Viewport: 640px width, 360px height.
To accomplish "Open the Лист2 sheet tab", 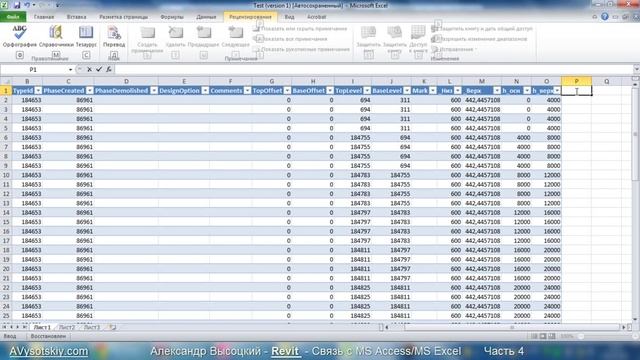I will tap(67, 327).
